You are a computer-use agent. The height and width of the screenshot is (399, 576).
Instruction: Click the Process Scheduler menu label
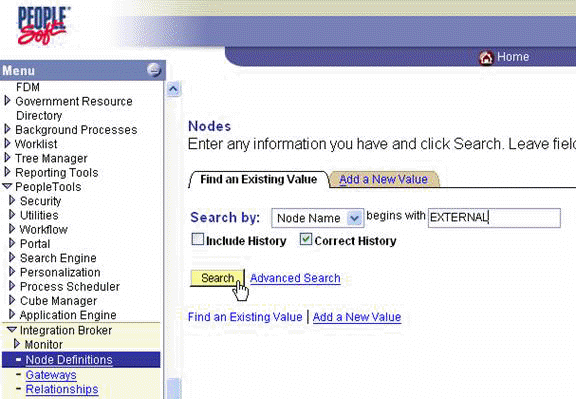[70, 287]
